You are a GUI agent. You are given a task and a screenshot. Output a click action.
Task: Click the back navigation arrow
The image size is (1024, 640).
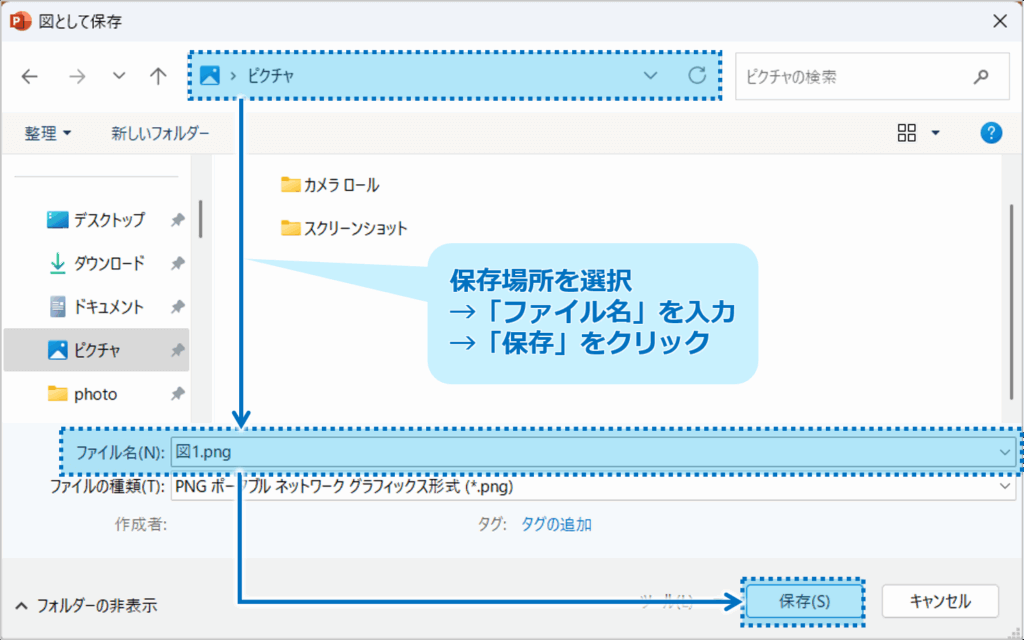[x=29, y=76]
